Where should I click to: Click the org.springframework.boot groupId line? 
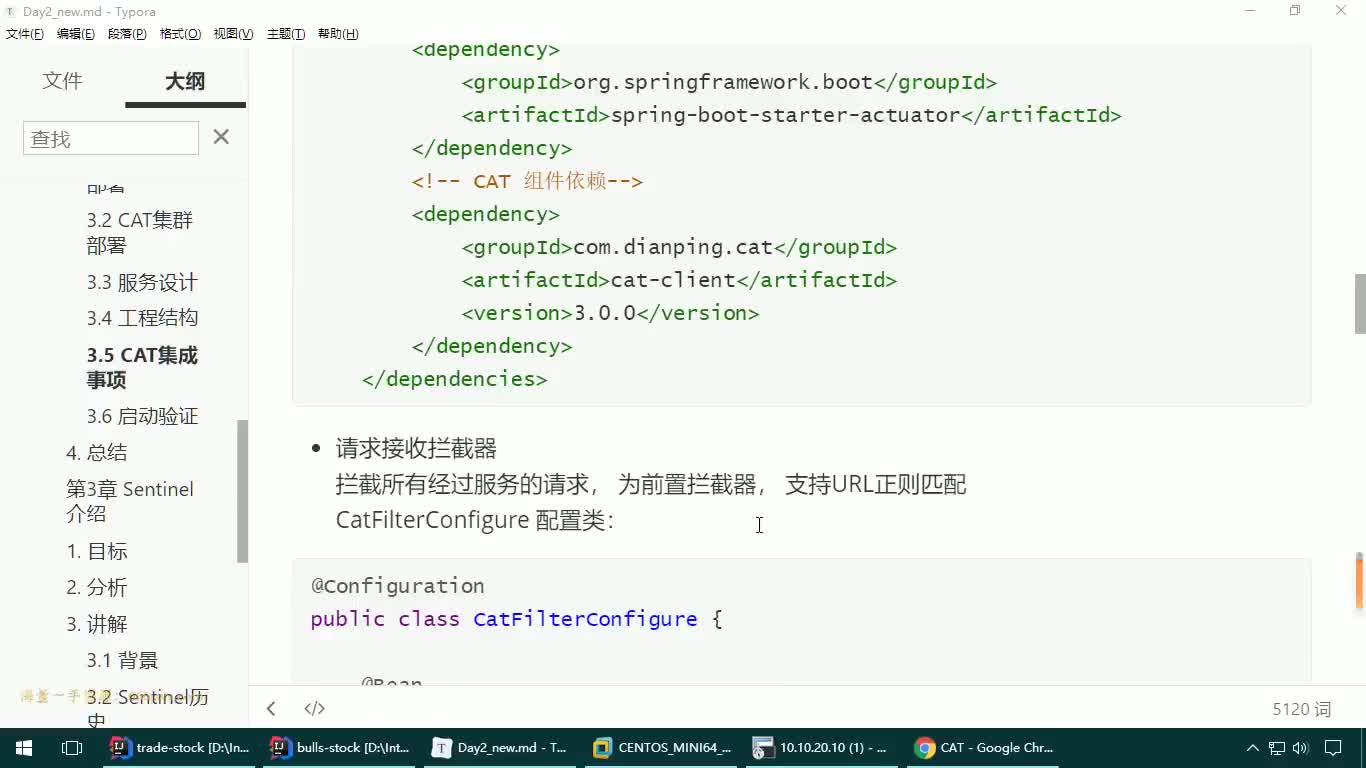point(729,82)
